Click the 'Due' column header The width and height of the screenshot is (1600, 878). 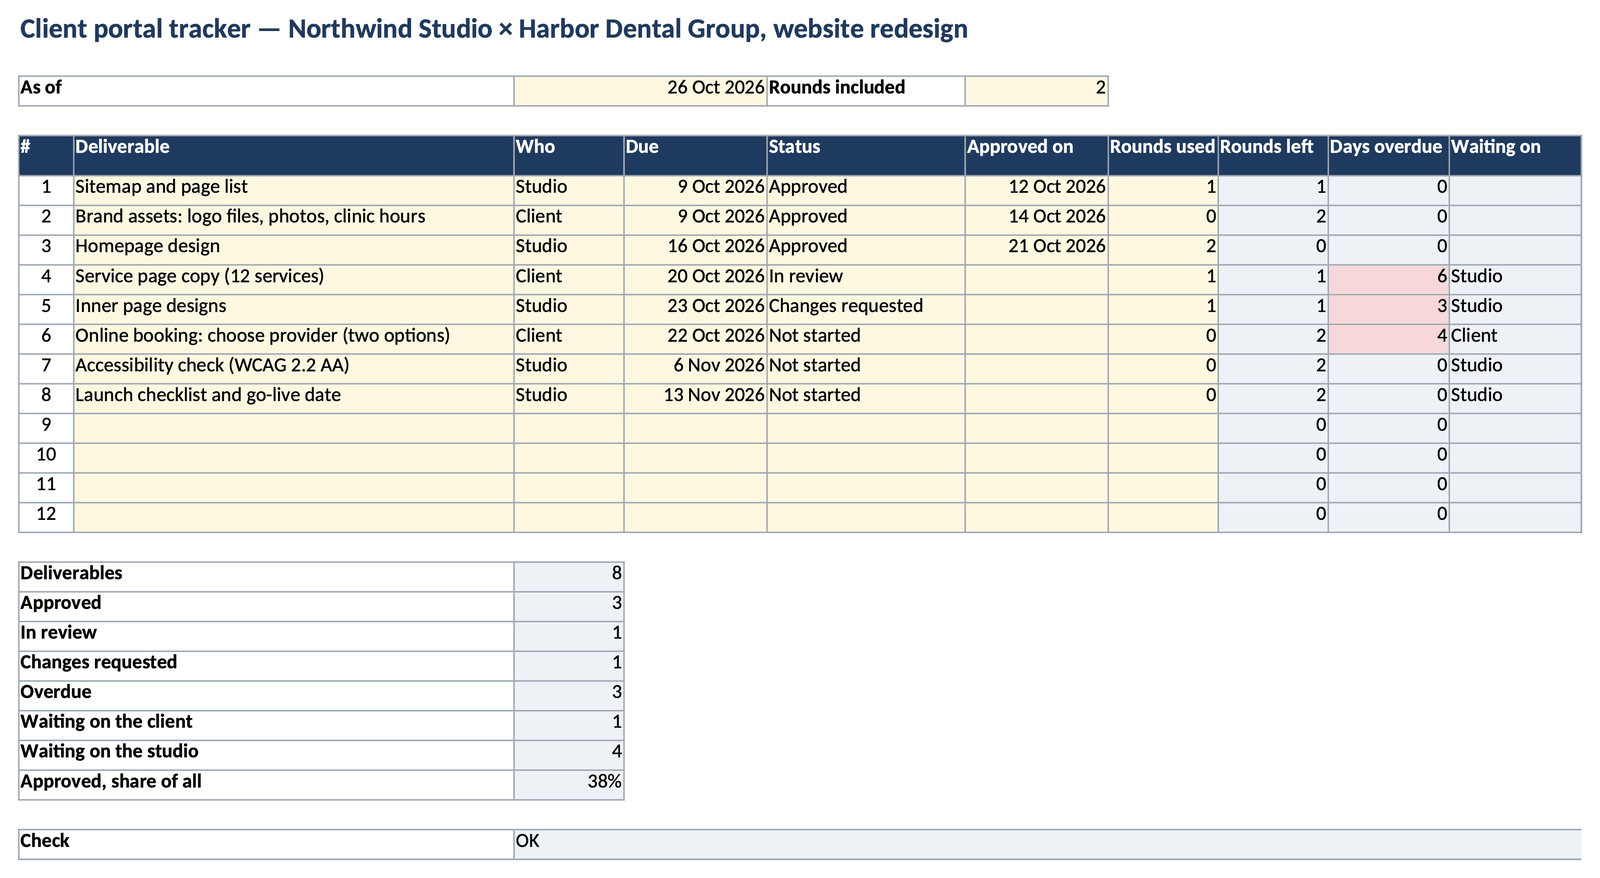pyautogui.click(x=695, y=156)
